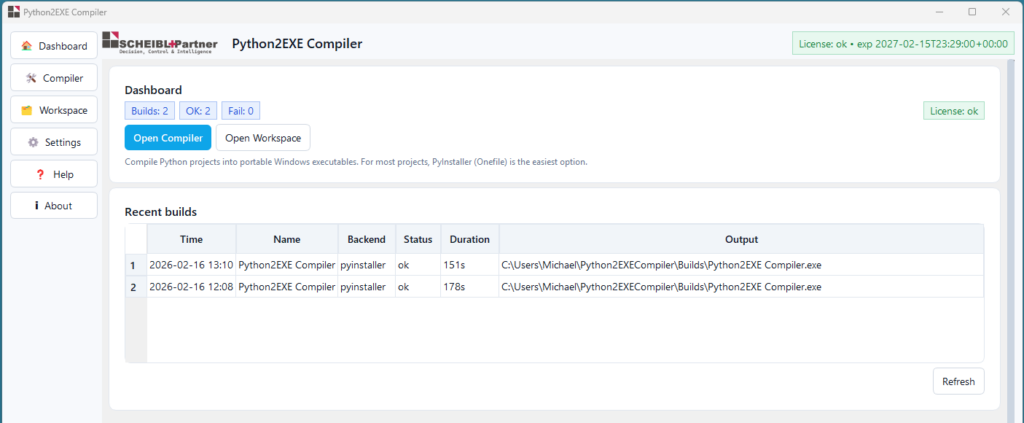Screen dimensions: 1024x423
Task: Refresh the recent builds list
Action: pyautogui.click(x=958, y=381)
